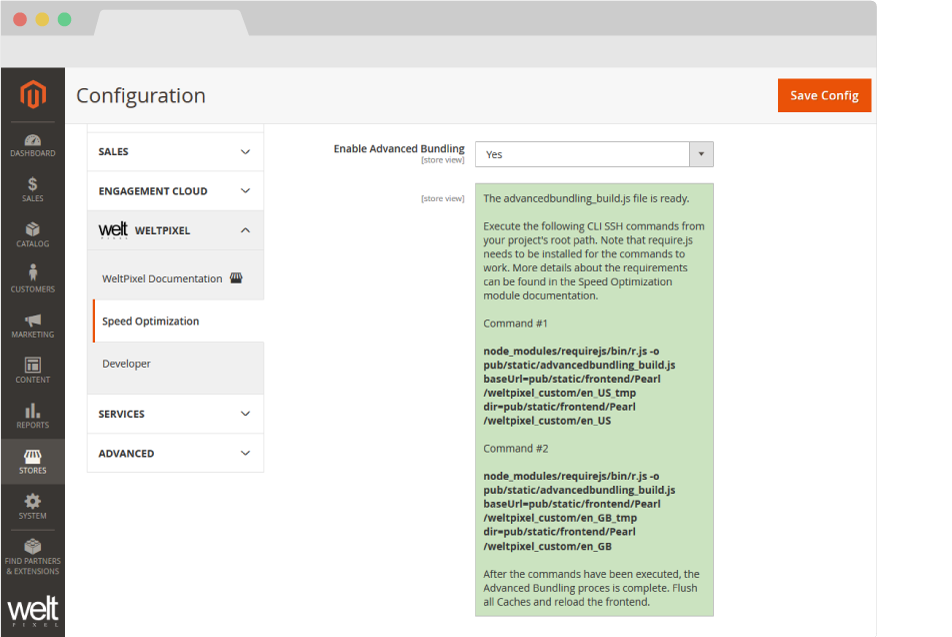Open Sales from the dollar icon
Viewport: 952px width, 637px height.
[32, 189]
